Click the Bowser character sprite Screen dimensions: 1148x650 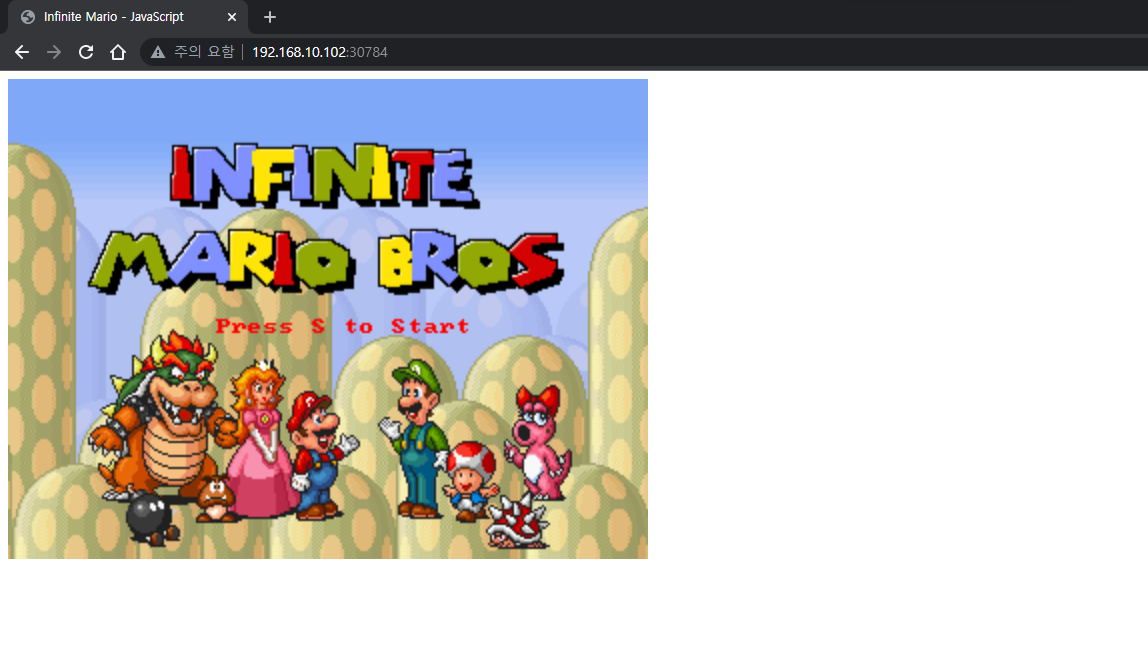pos(163,417)
